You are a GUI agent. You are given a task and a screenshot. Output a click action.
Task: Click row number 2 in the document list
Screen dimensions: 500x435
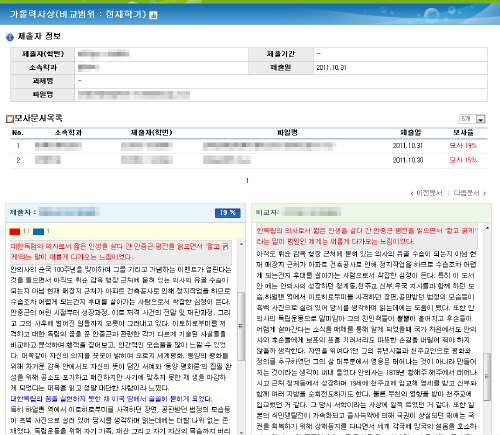pyautogui.click(x=18, y=160)
